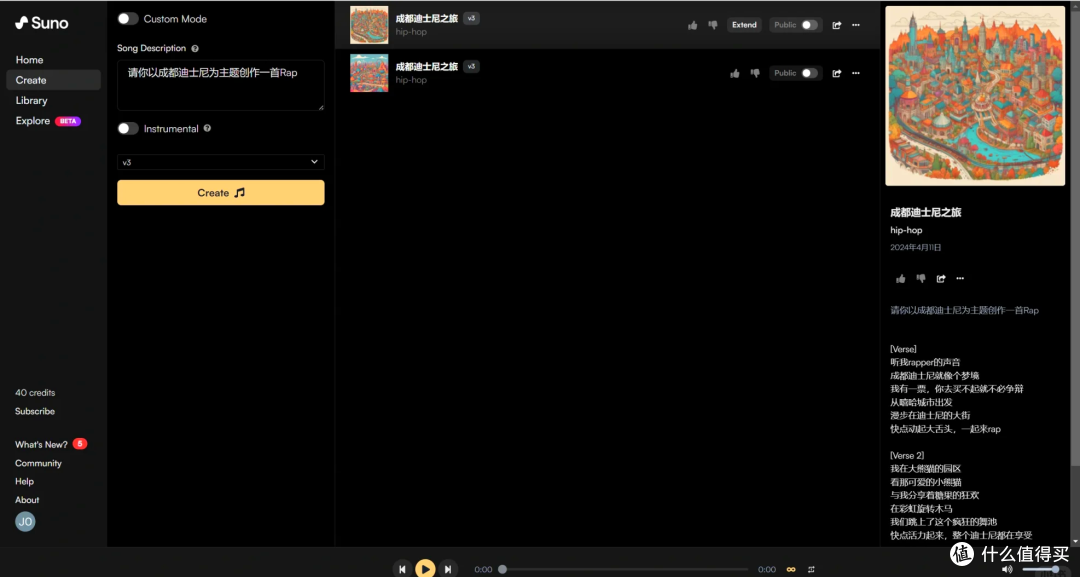The height and width of the screenshot is (577, 1080).
Task: Click the Play button in player
Action: pyautogui.click(x=425, y=569)
